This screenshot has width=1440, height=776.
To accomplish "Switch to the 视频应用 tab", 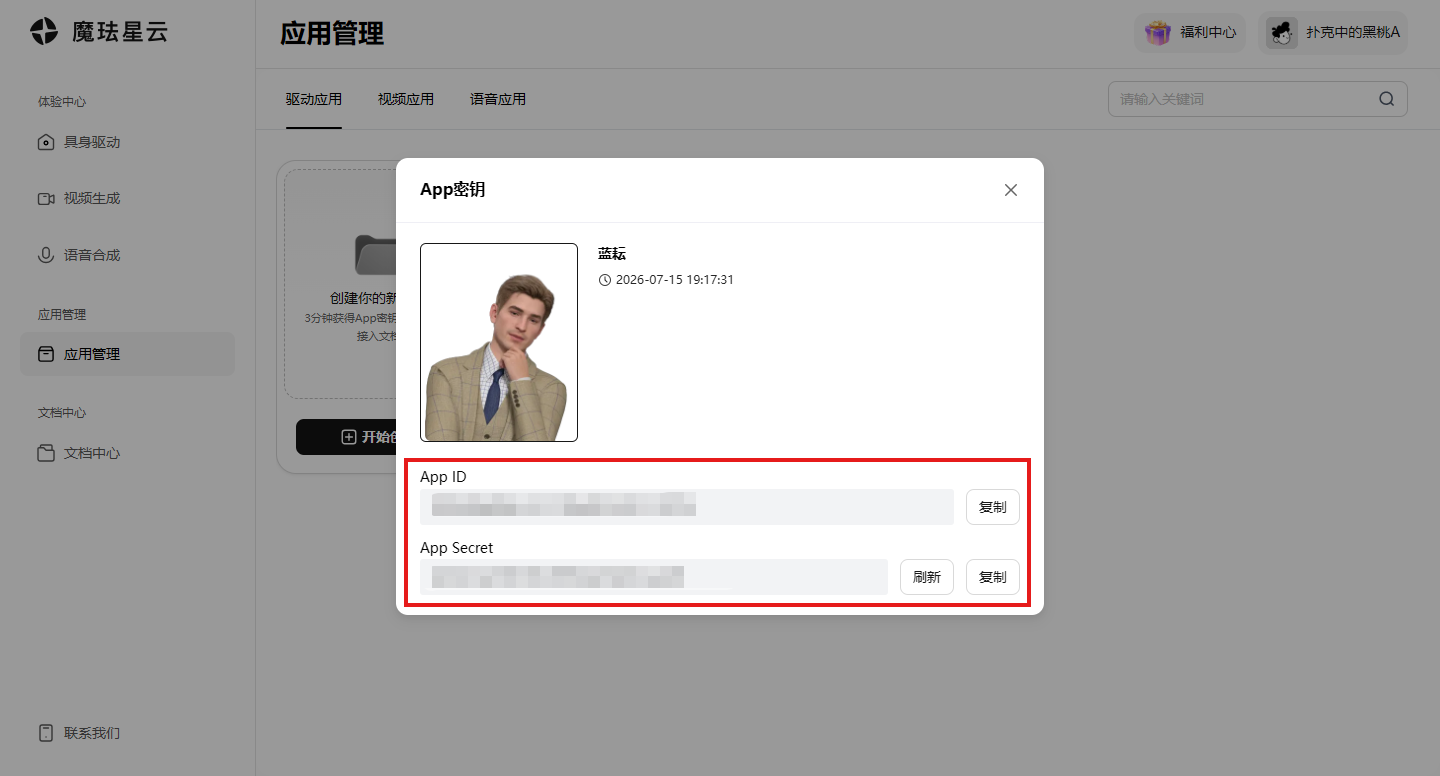I will [406, 99].
